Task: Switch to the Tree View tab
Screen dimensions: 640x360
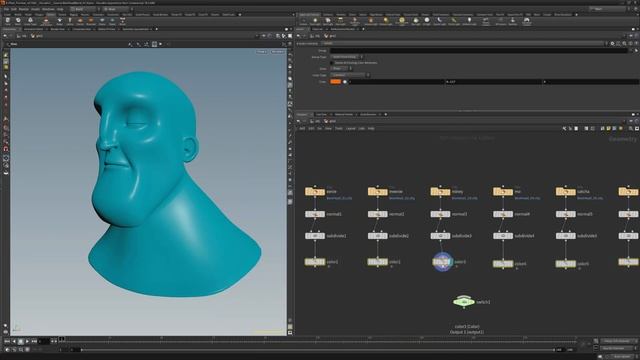Action: [322, 114]
